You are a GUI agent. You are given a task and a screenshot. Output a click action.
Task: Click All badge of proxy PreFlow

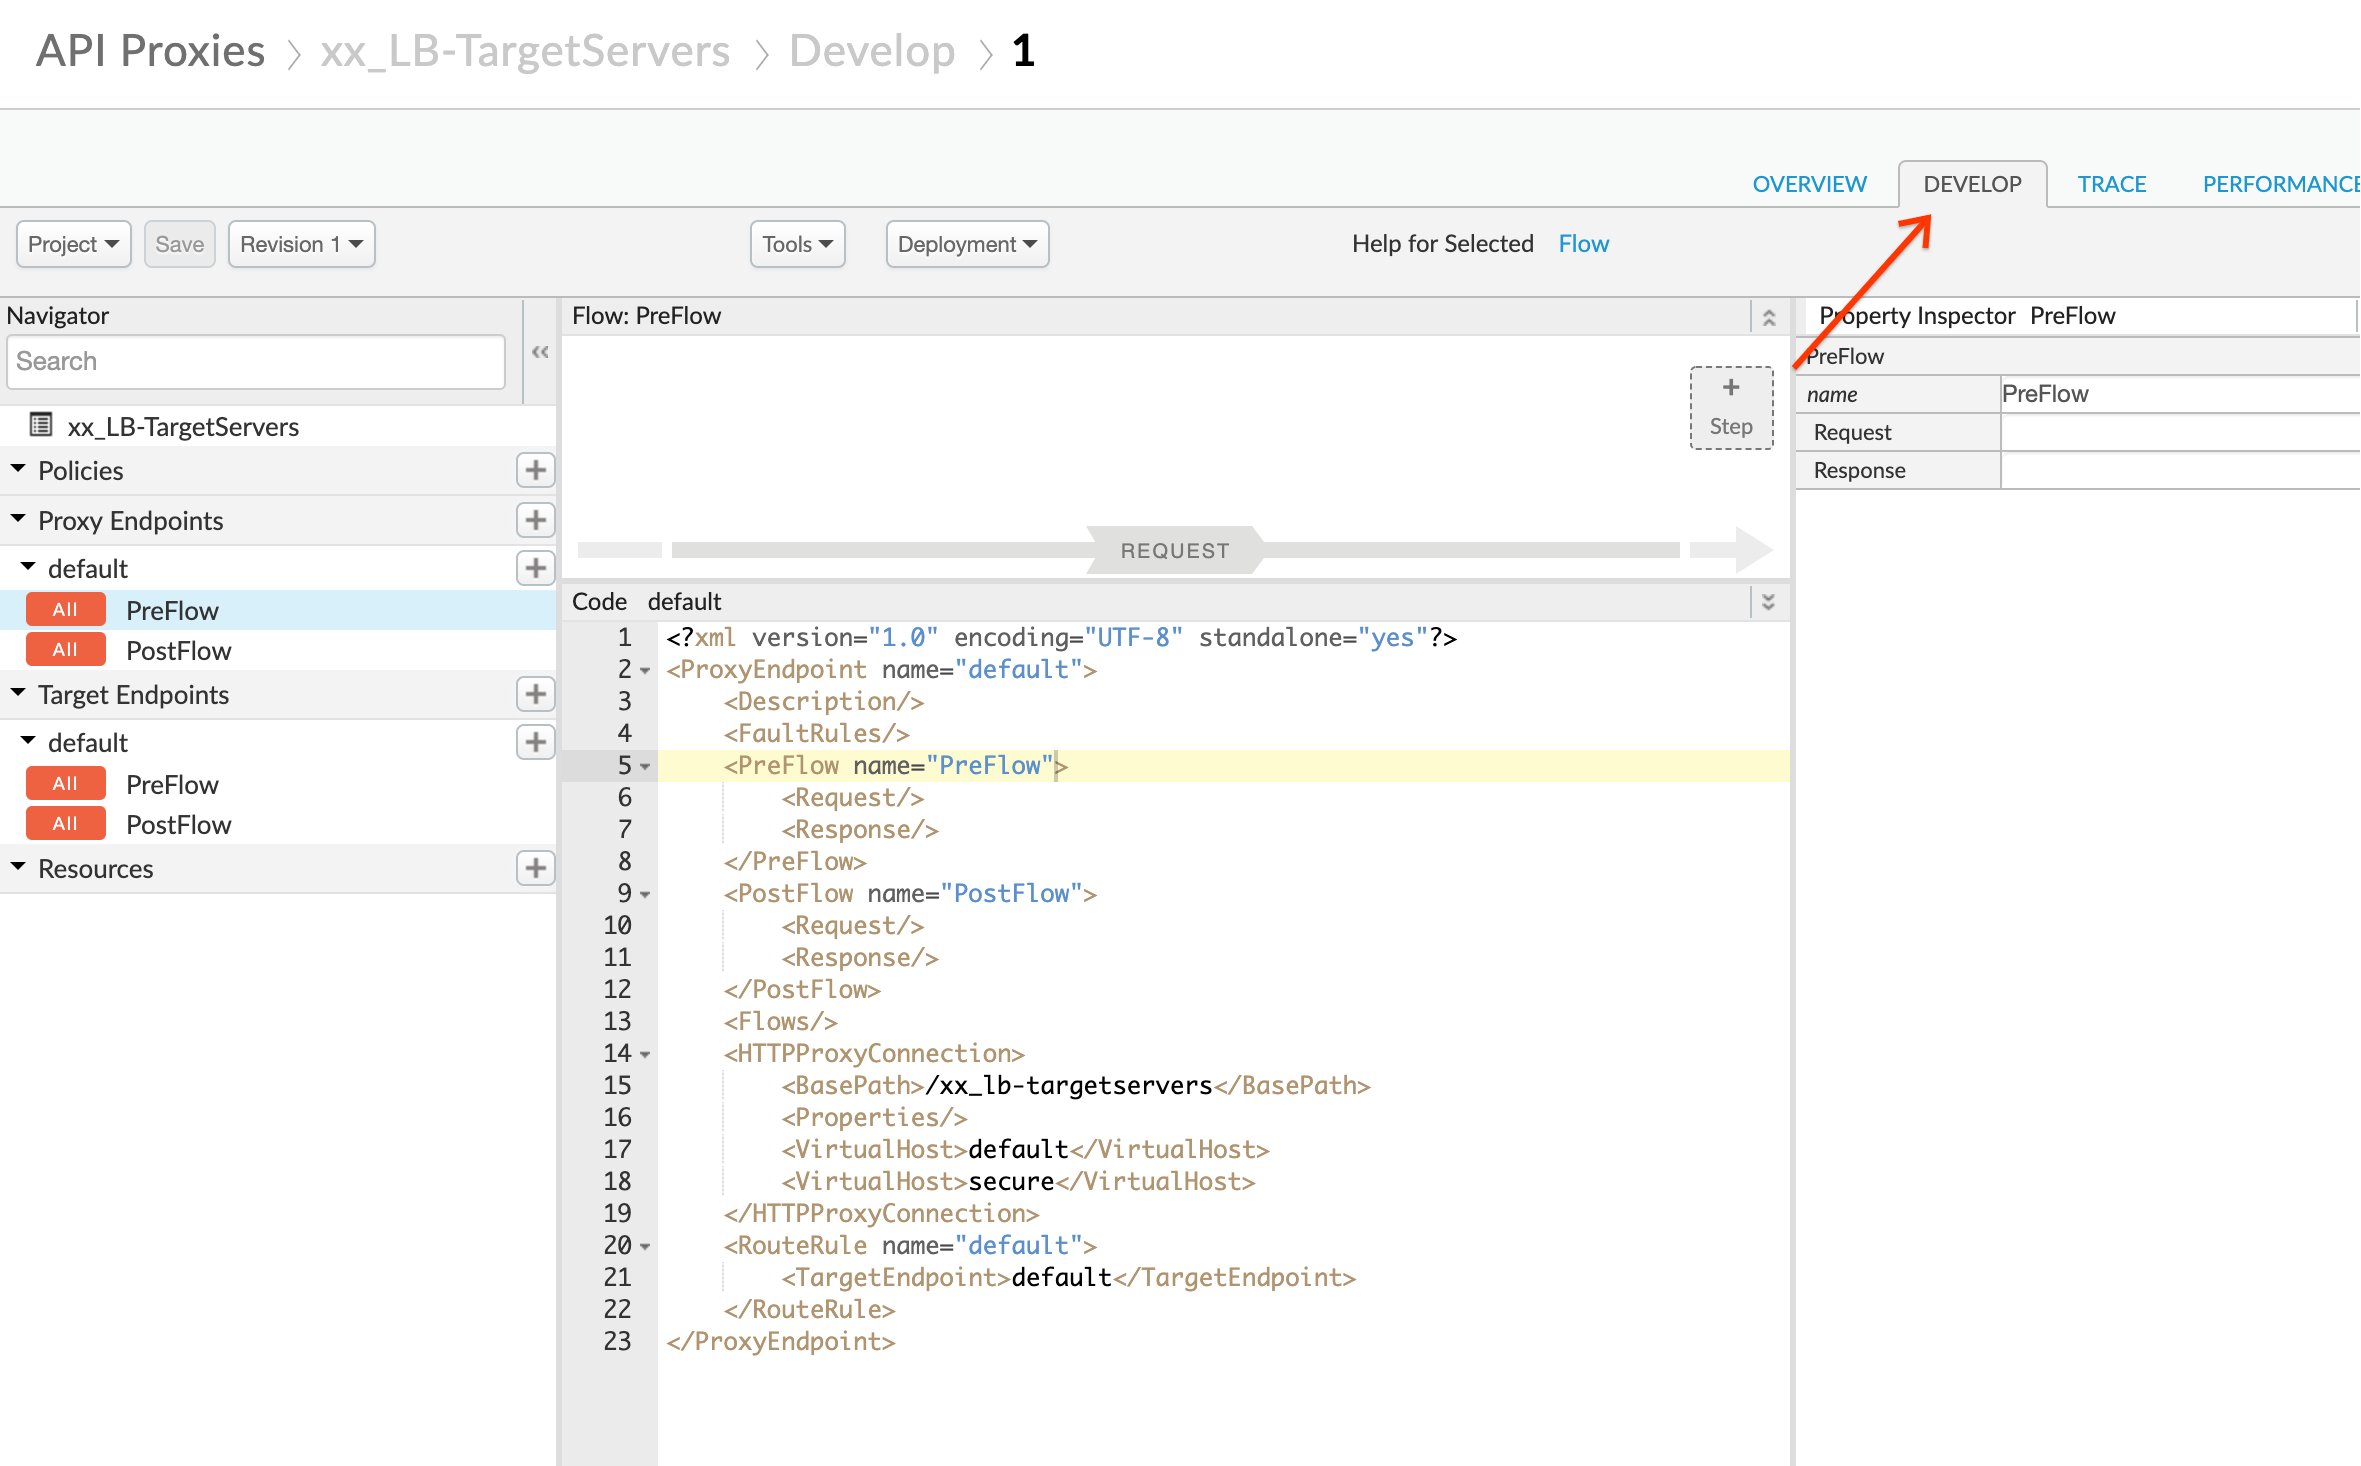point(65,609)
